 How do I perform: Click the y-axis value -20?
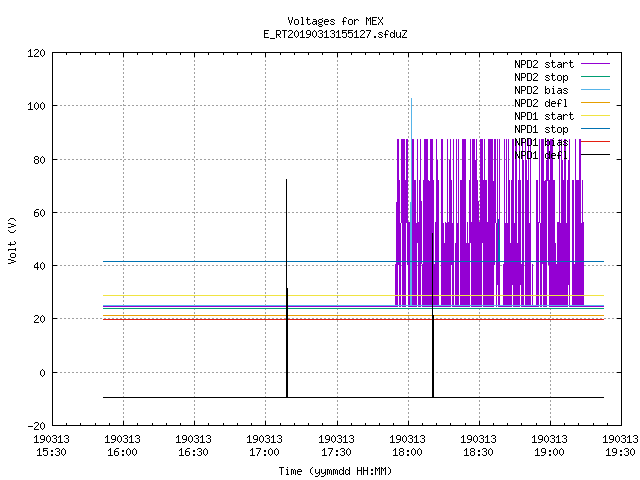point(36,426)
